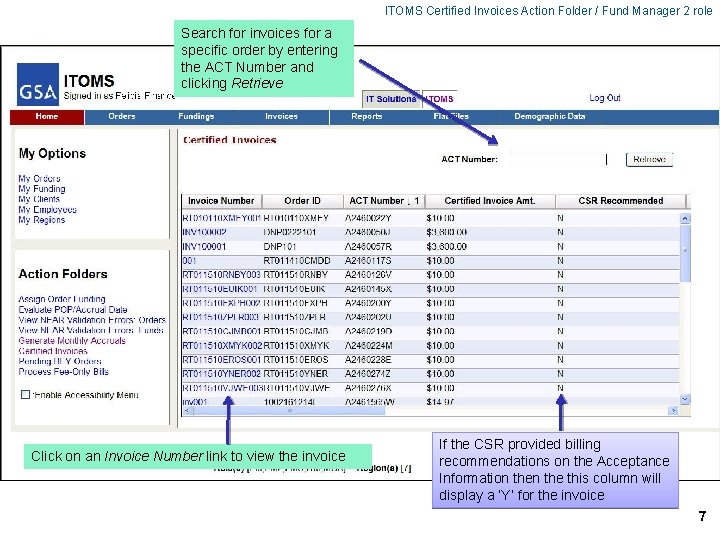The height and width of the screenshot is (540, 720).
Task: Open My Orders link
Action: (x=39, y=178)
